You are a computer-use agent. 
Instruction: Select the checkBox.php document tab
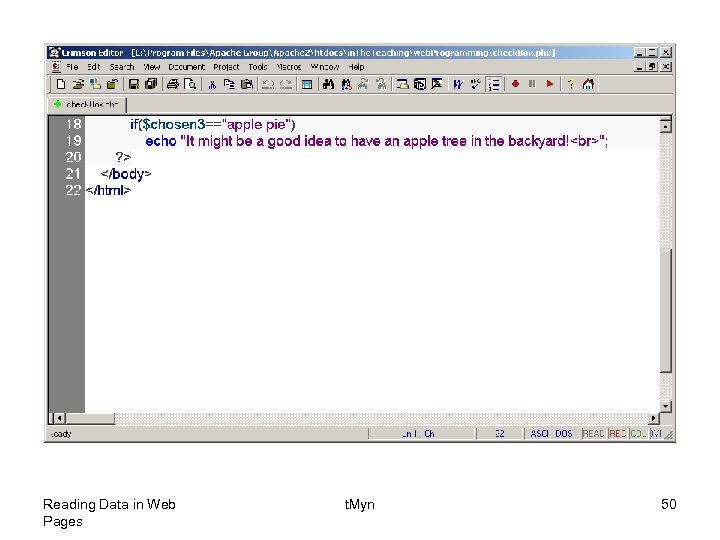(x=87, y=105)
